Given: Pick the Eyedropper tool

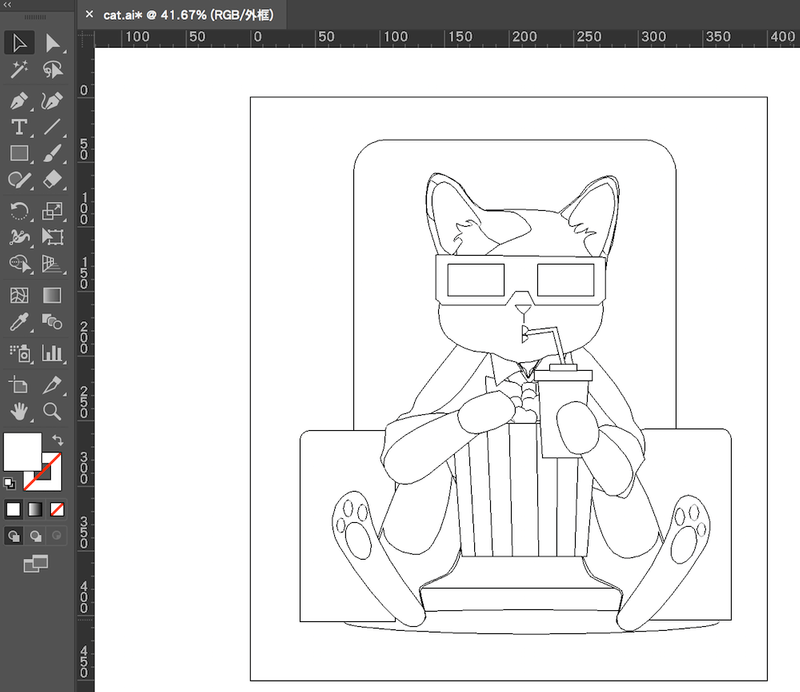Looking at the screenshot, I should [x=18, y=322].
